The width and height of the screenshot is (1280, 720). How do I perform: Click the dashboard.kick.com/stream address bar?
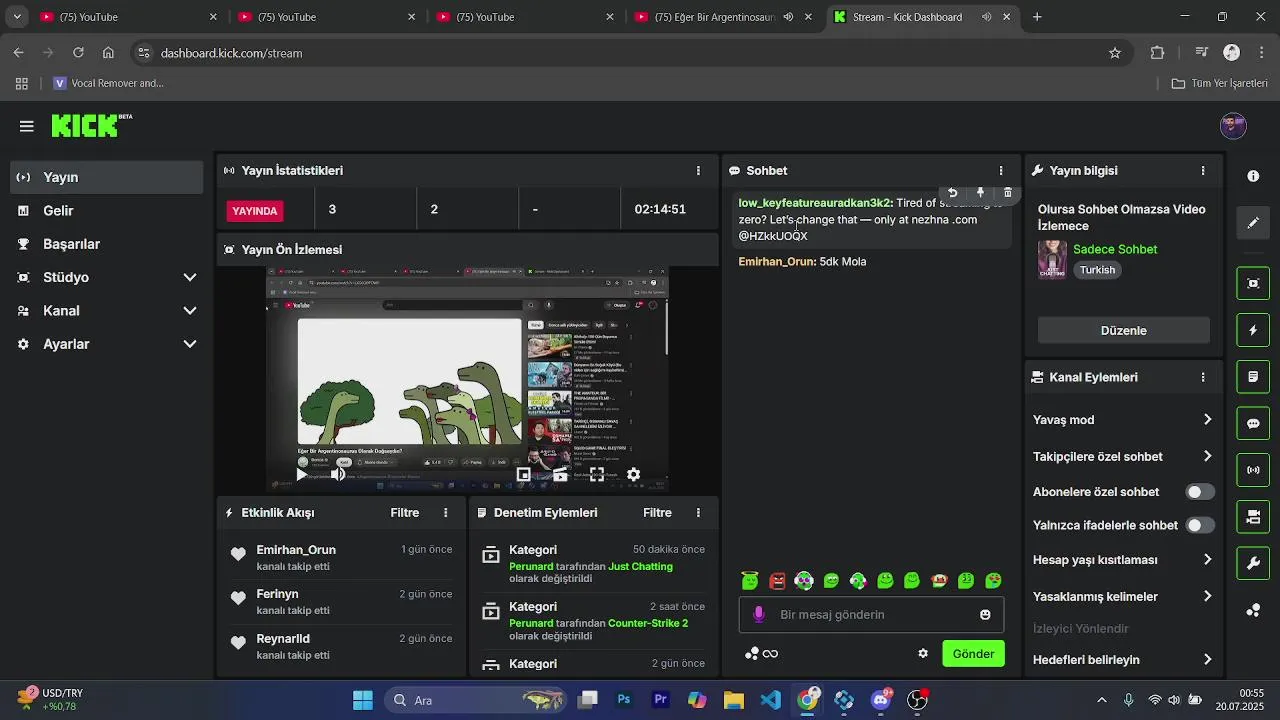point(630,53)
